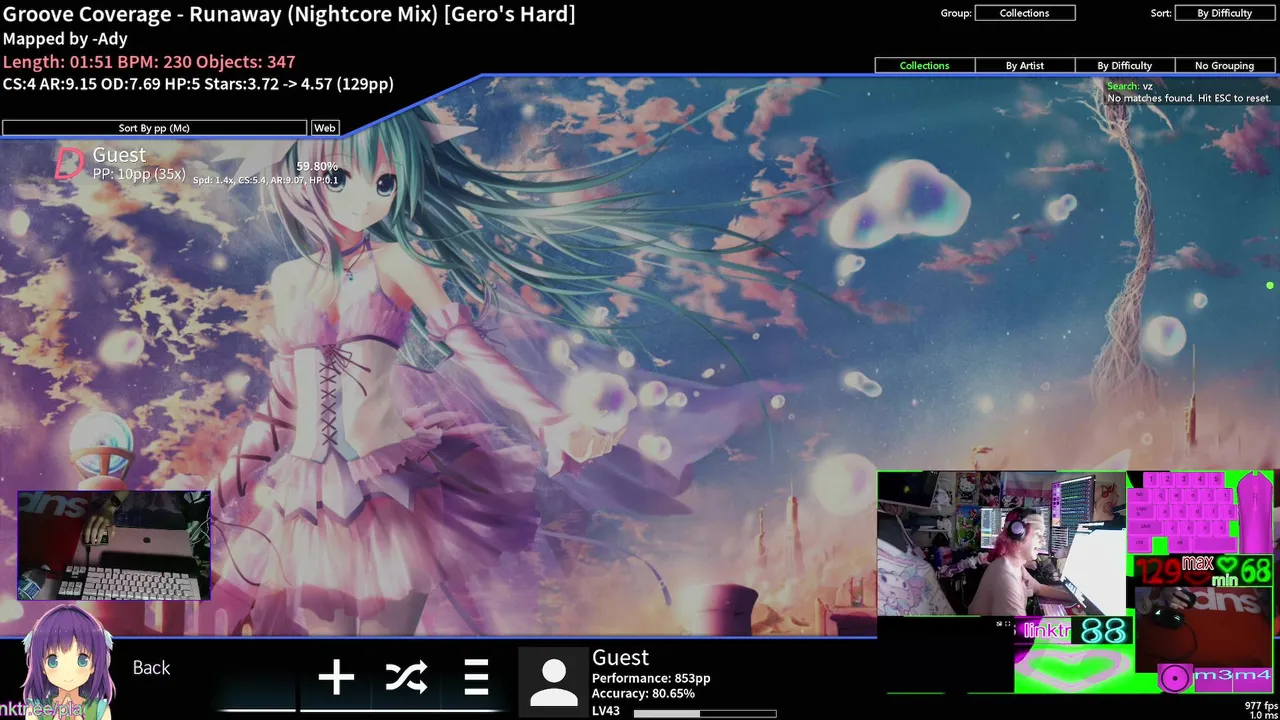
Task: Open the Group dropdown showing Collections
Action: point(1025,13)
